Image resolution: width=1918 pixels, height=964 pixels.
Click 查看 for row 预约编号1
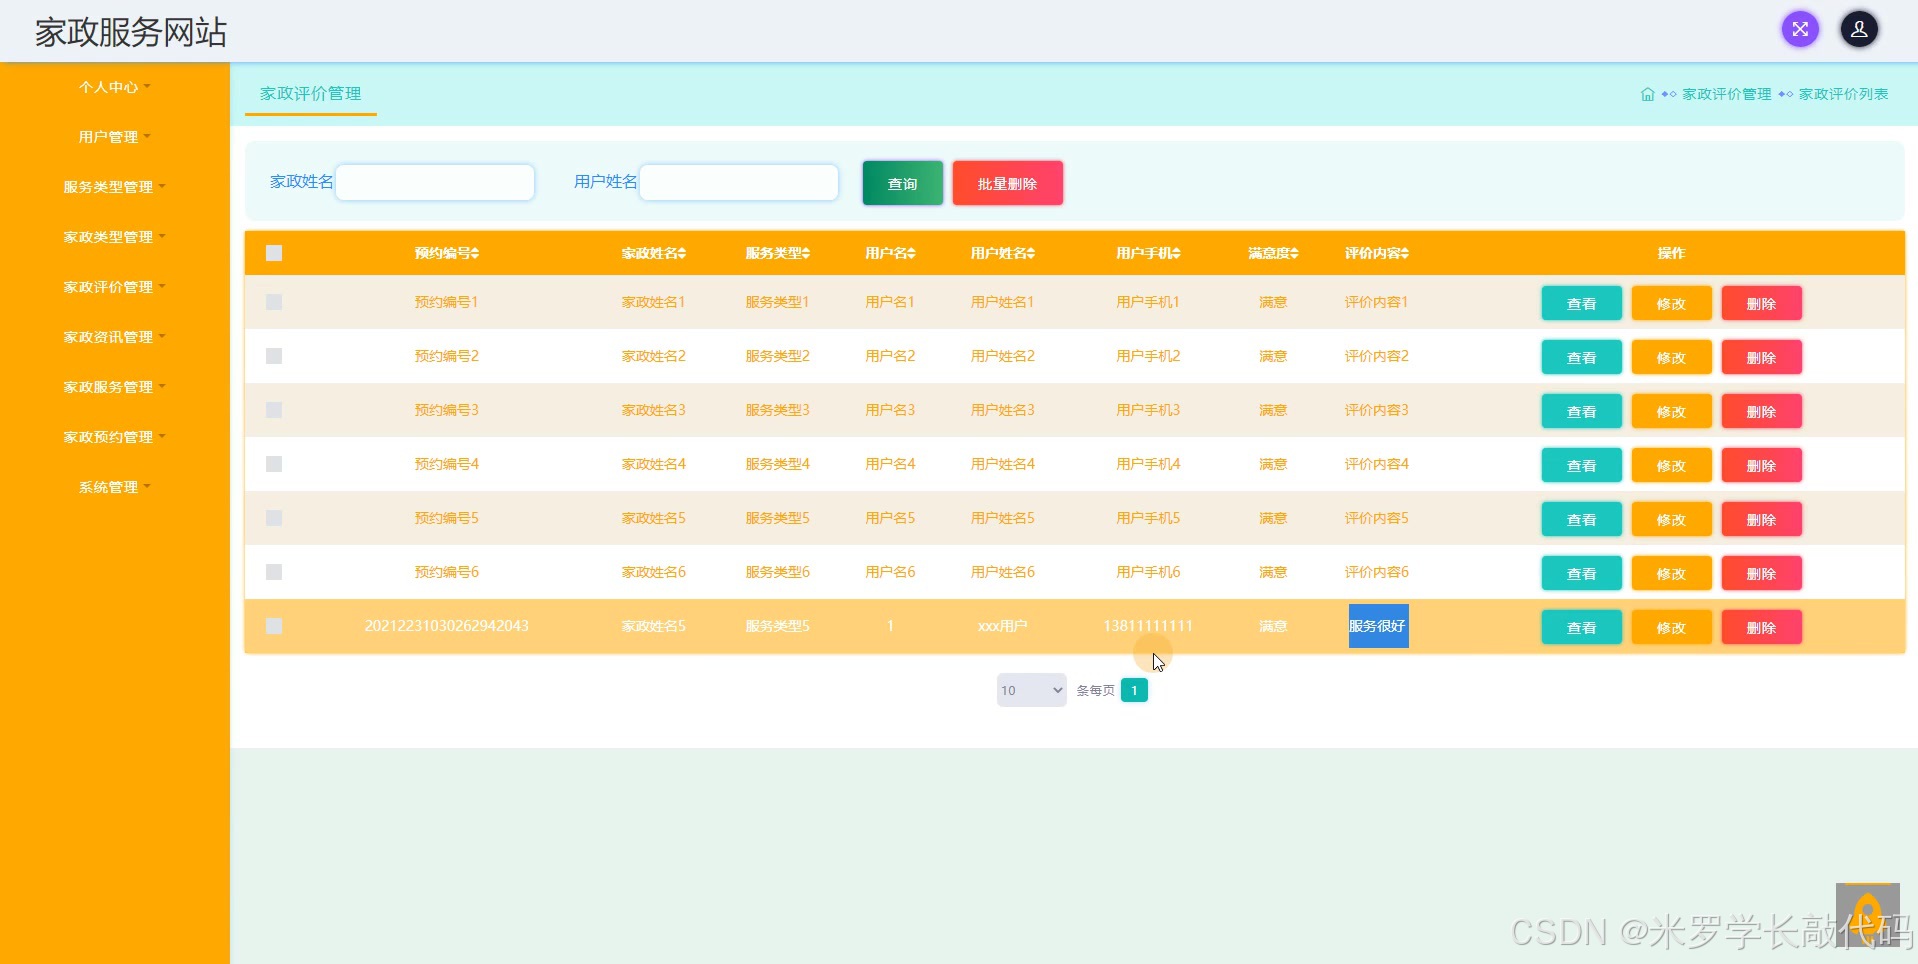1581,303
